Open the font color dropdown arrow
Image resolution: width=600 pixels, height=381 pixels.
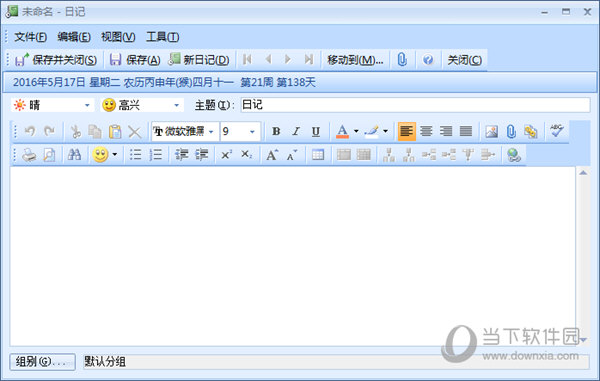pyautogui.click(x=356, y=132)
